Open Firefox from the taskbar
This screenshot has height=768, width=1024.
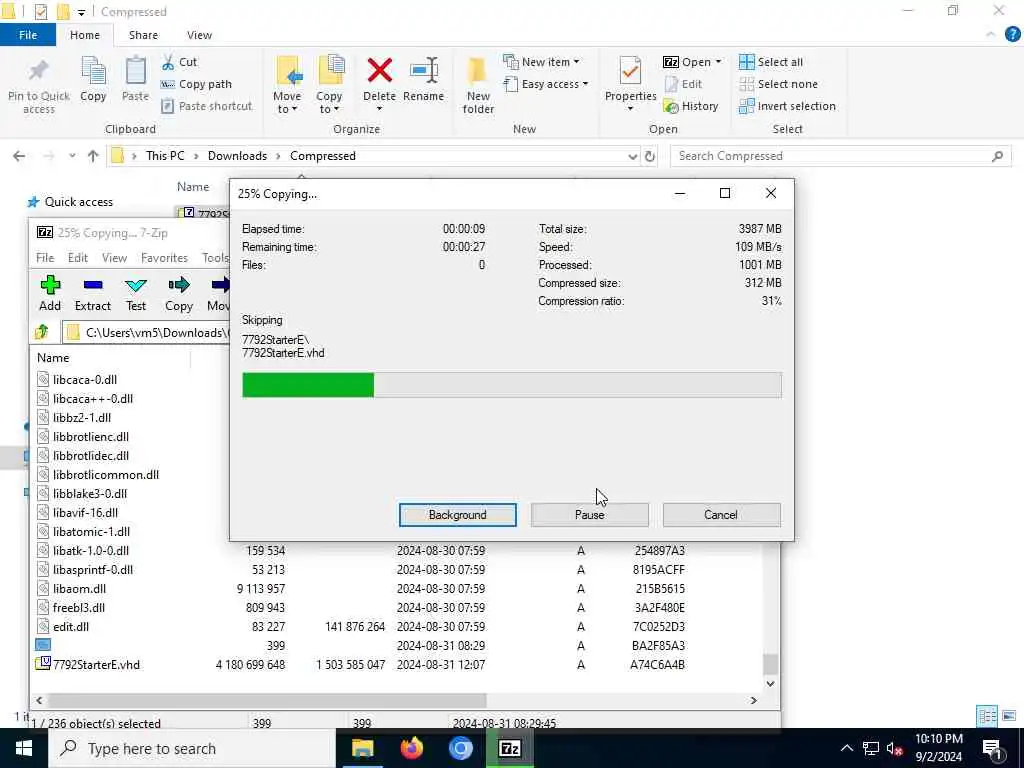(411, 748)
